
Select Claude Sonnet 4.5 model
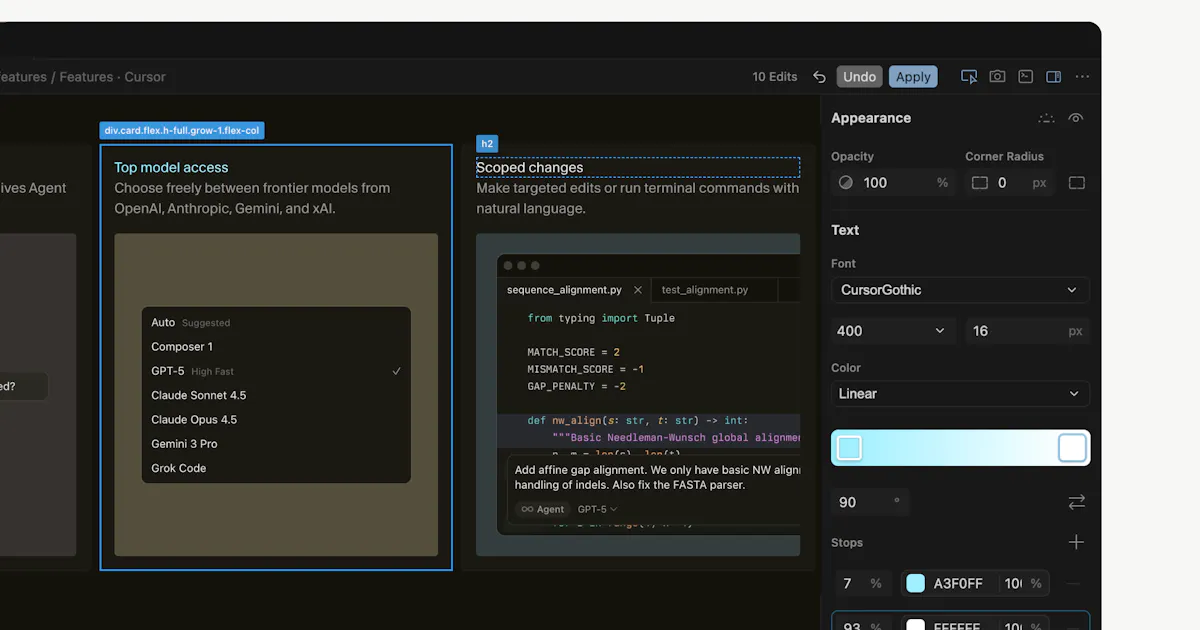click(276, 395)
